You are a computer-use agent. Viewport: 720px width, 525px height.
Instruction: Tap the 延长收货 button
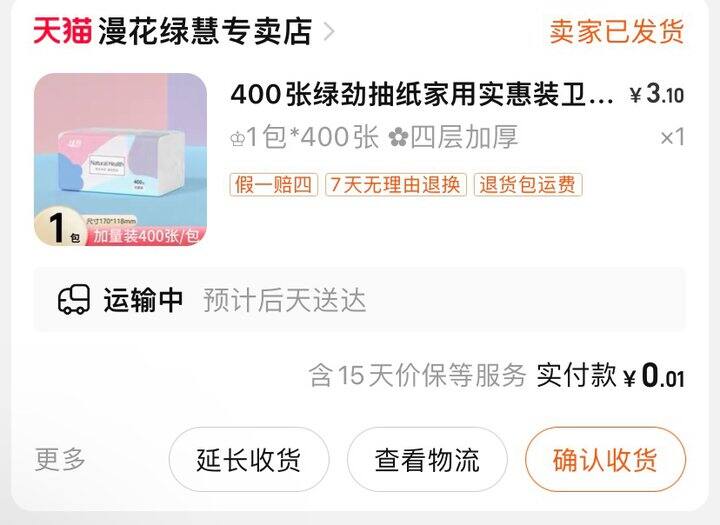[x=249, y=459]
